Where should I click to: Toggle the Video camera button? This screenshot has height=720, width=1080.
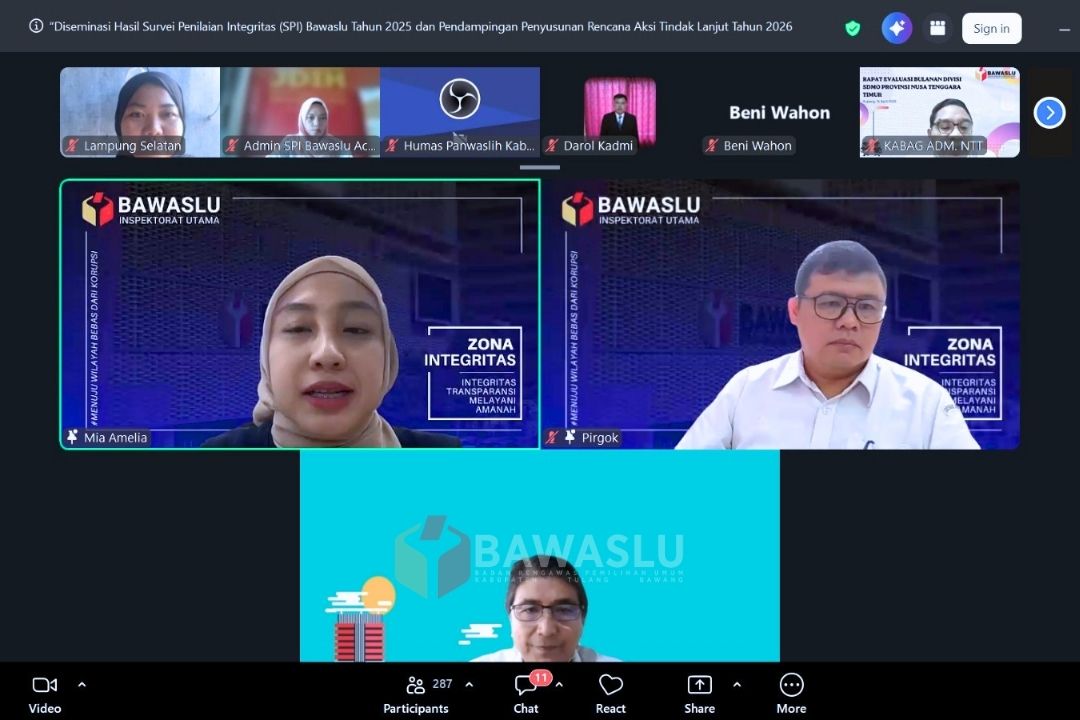click(x=45, y=692)
